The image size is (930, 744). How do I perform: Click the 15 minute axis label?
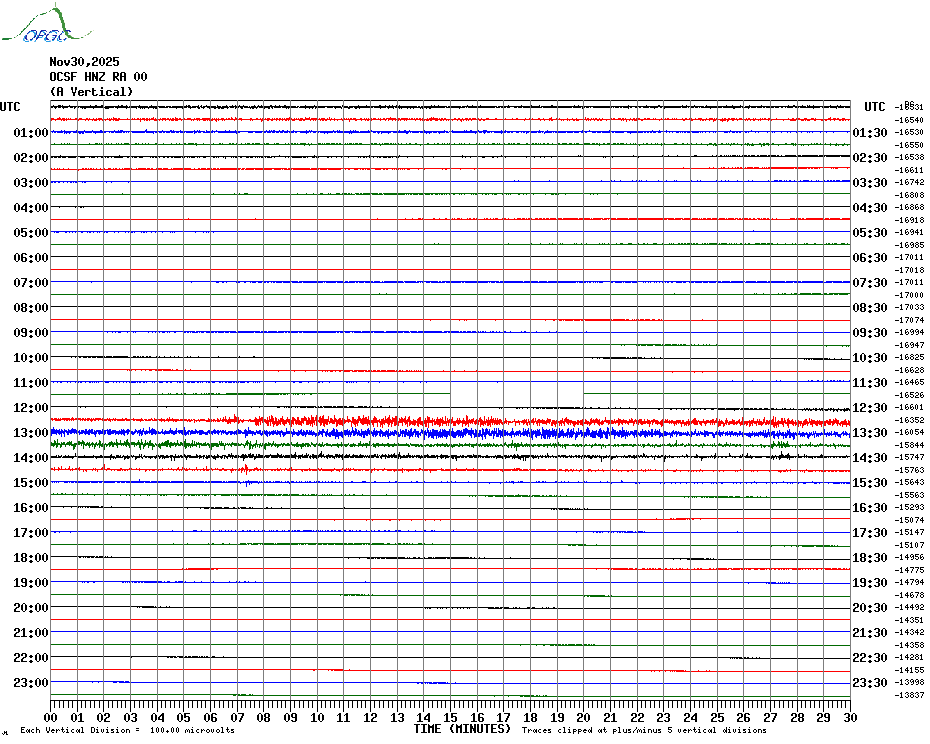point(451,718)
